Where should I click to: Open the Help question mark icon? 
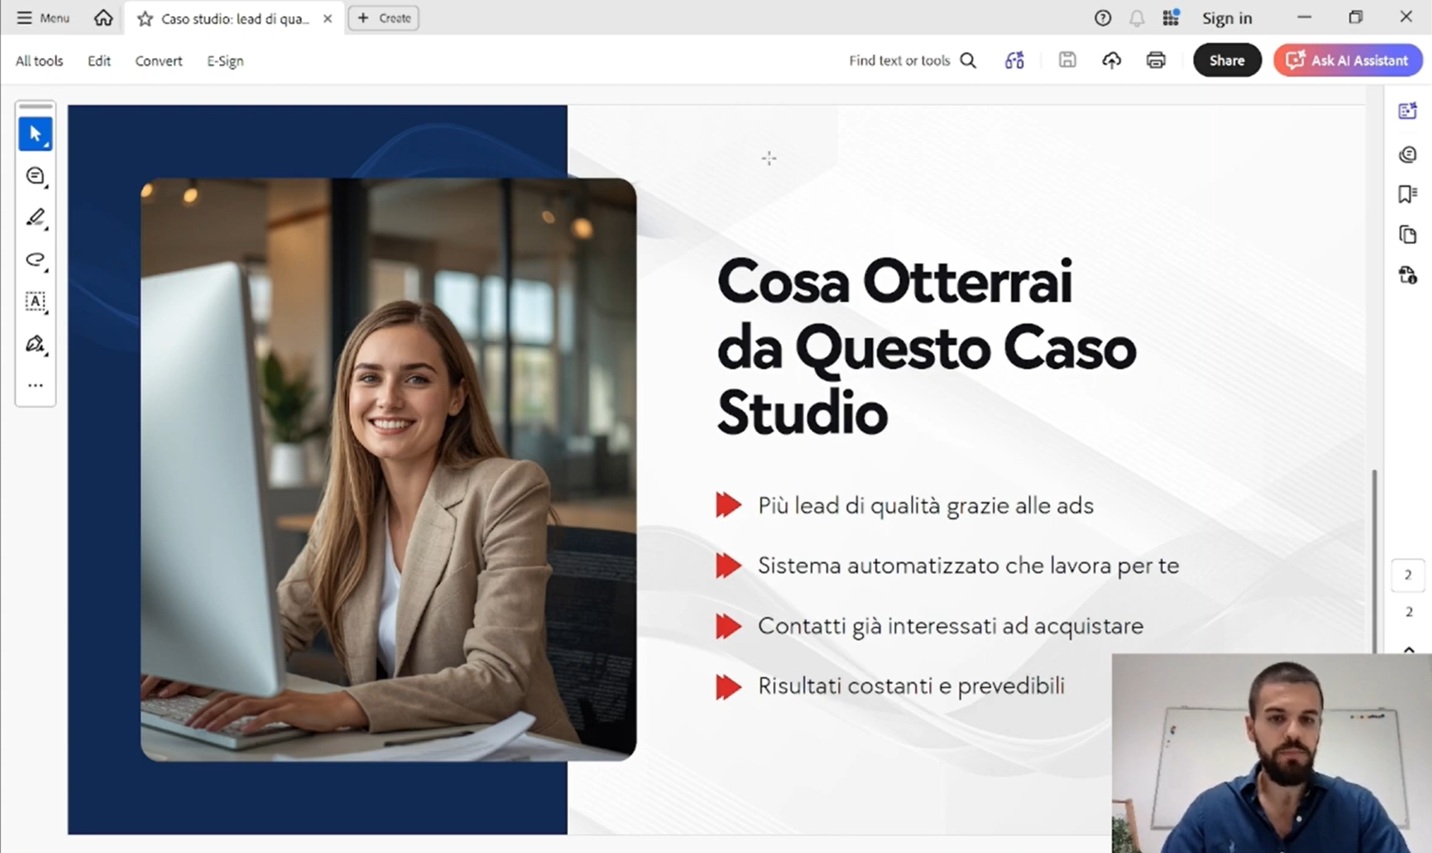[x=1103, y=18]
